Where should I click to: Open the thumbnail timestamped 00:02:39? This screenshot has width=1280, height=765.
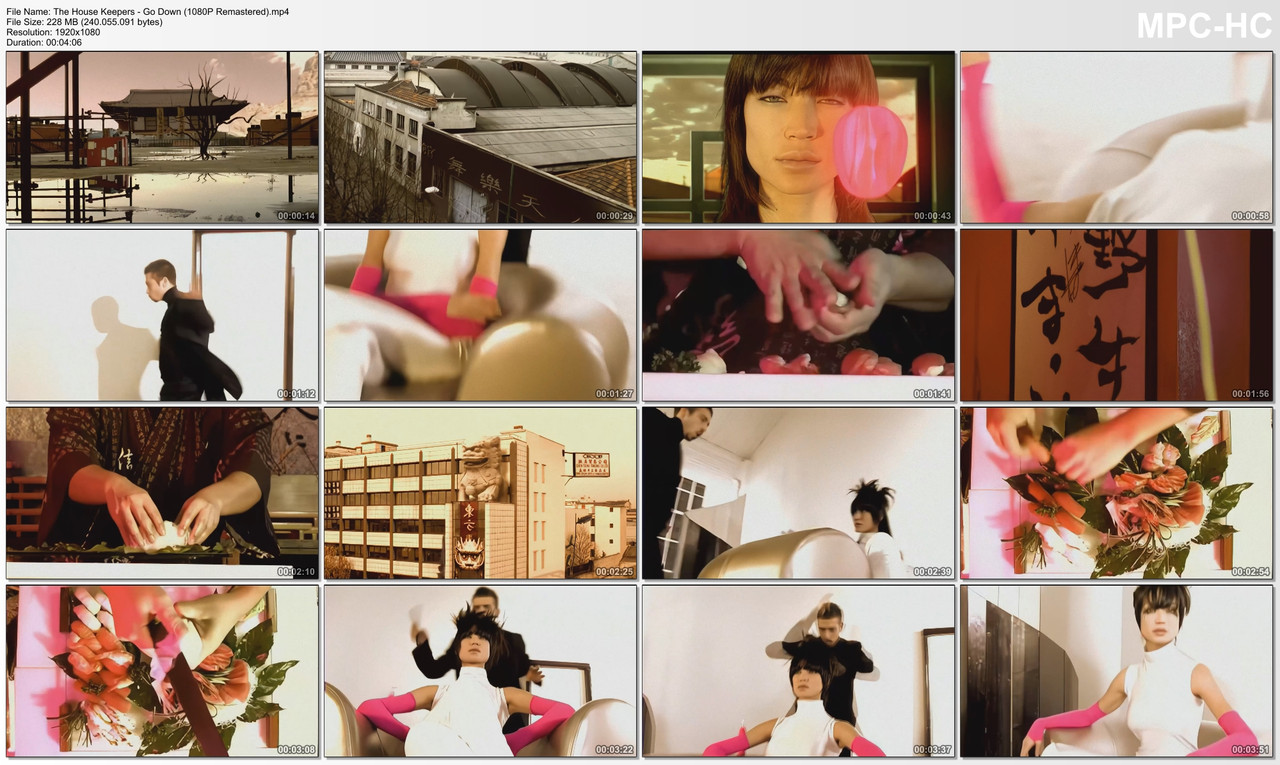coord(798,493)
